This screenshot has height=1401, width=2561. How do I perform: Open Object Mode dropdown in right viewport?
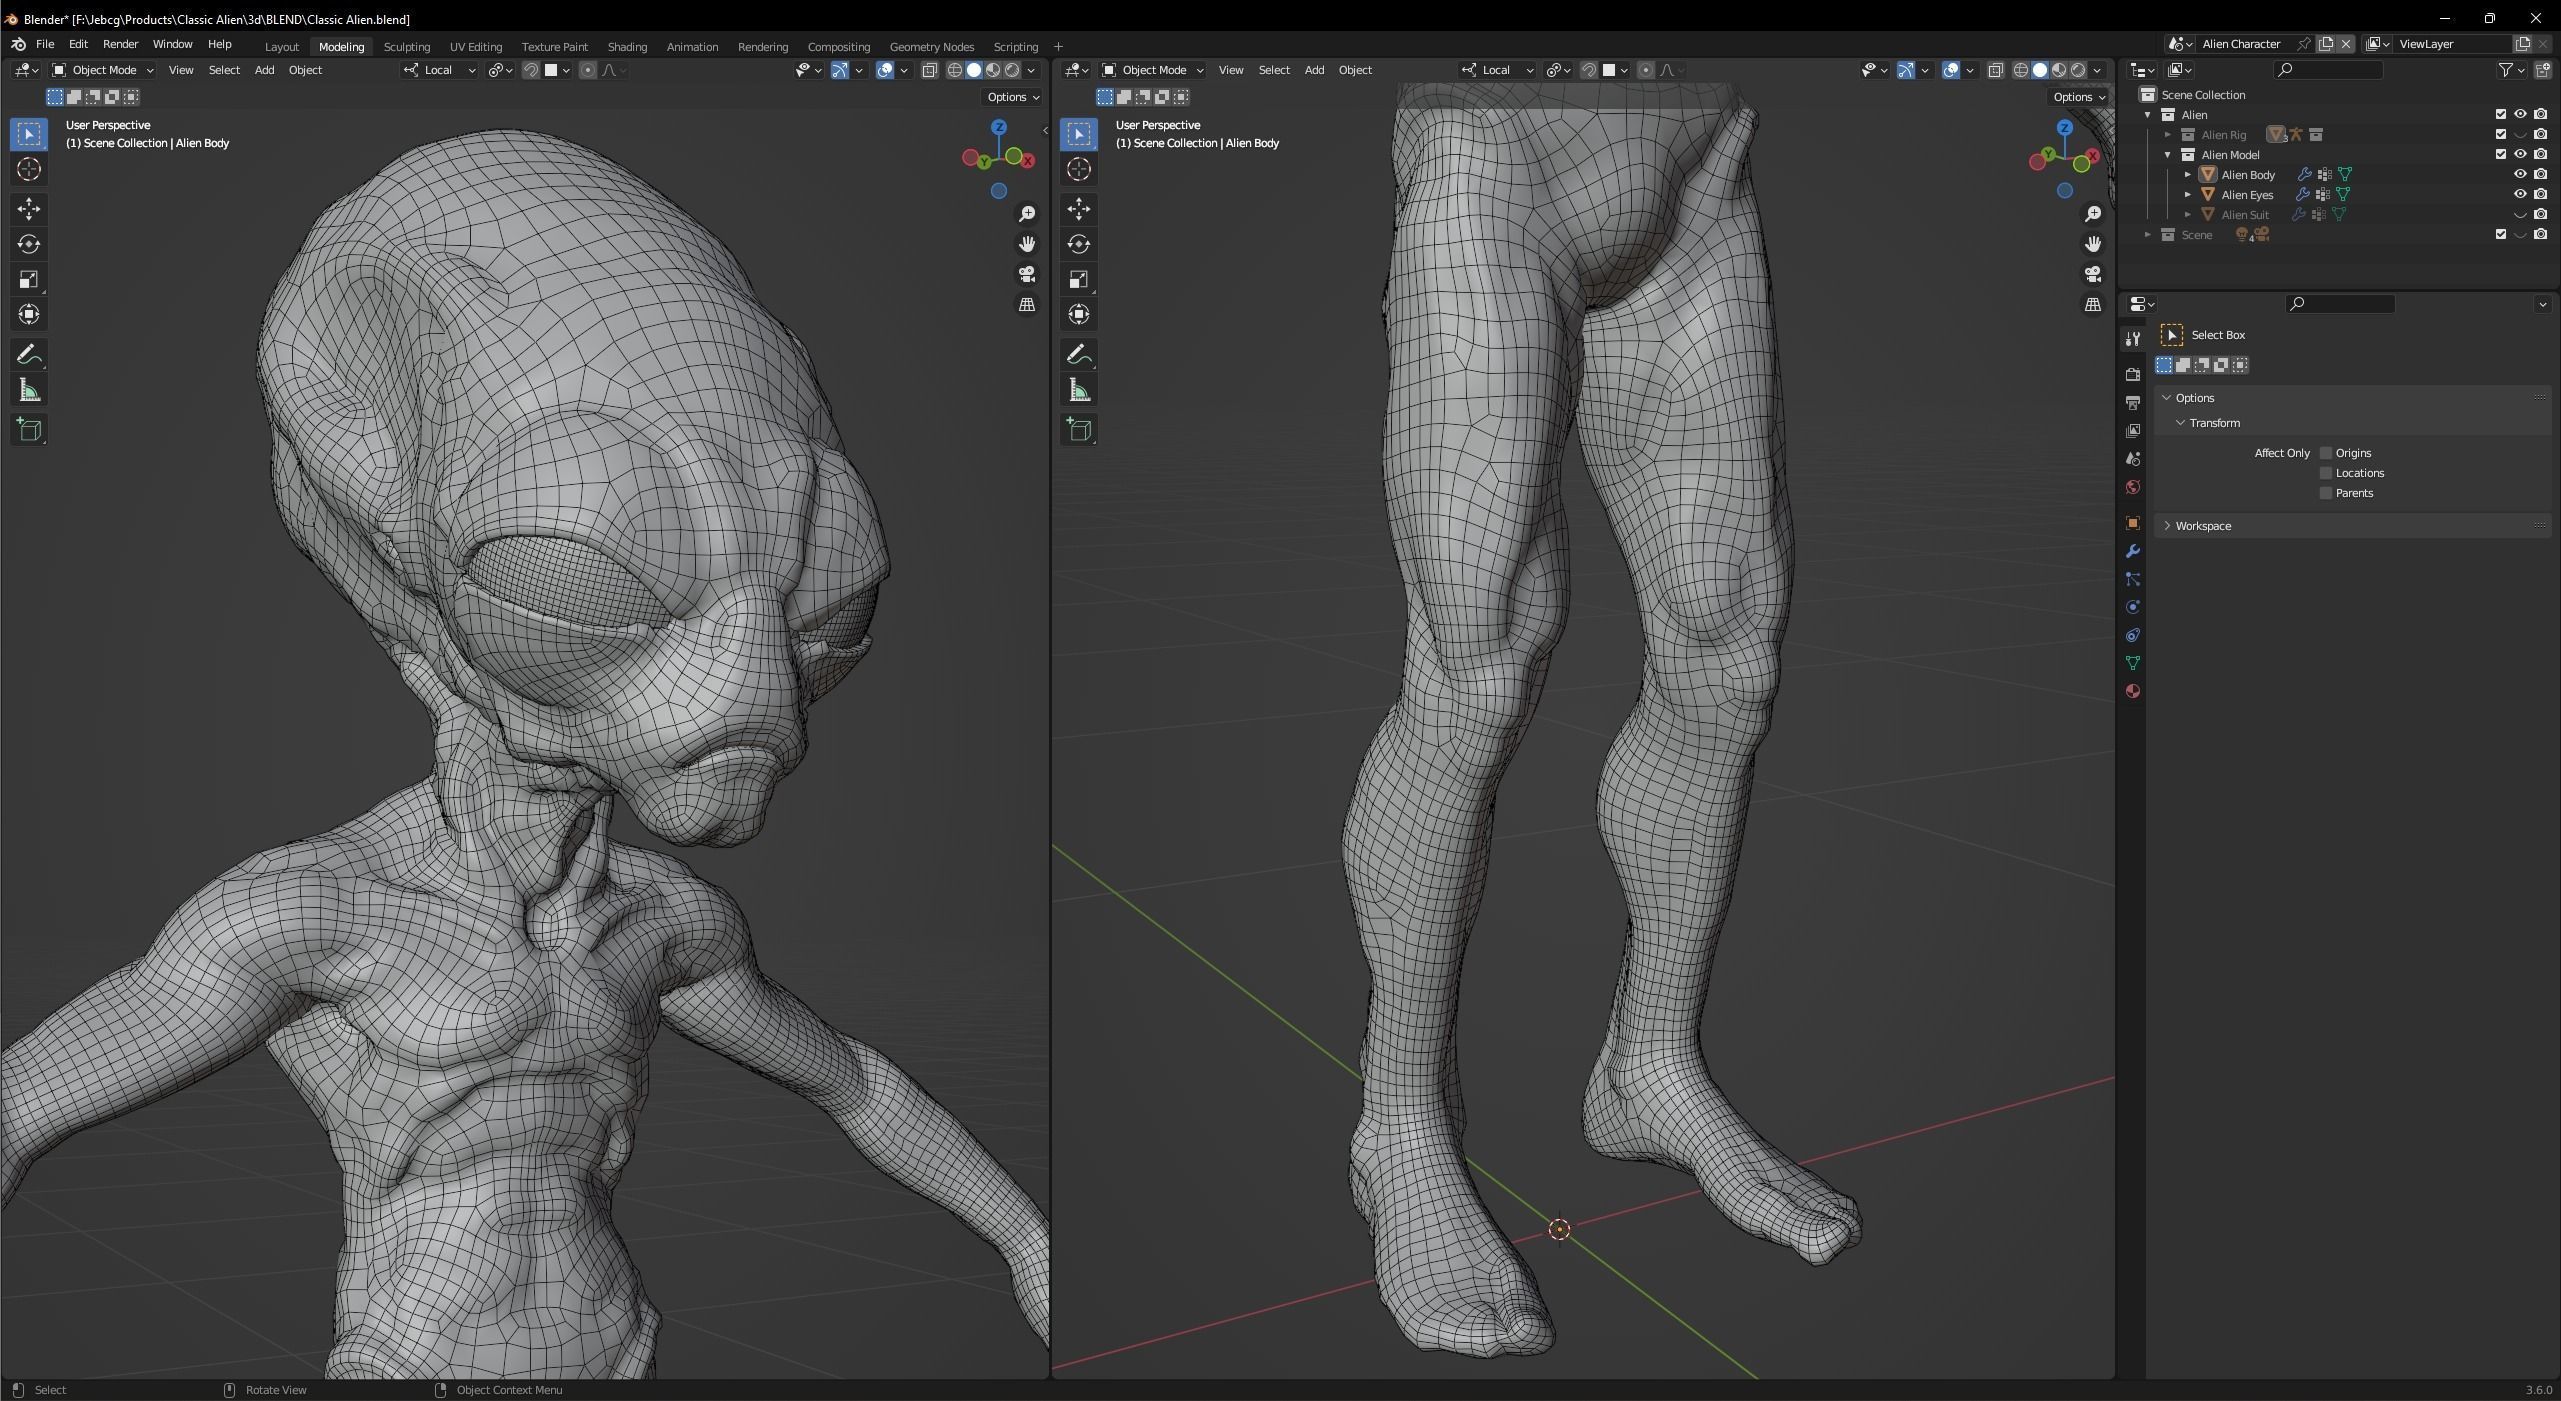pyautogui.click(x=1153, y=70)
